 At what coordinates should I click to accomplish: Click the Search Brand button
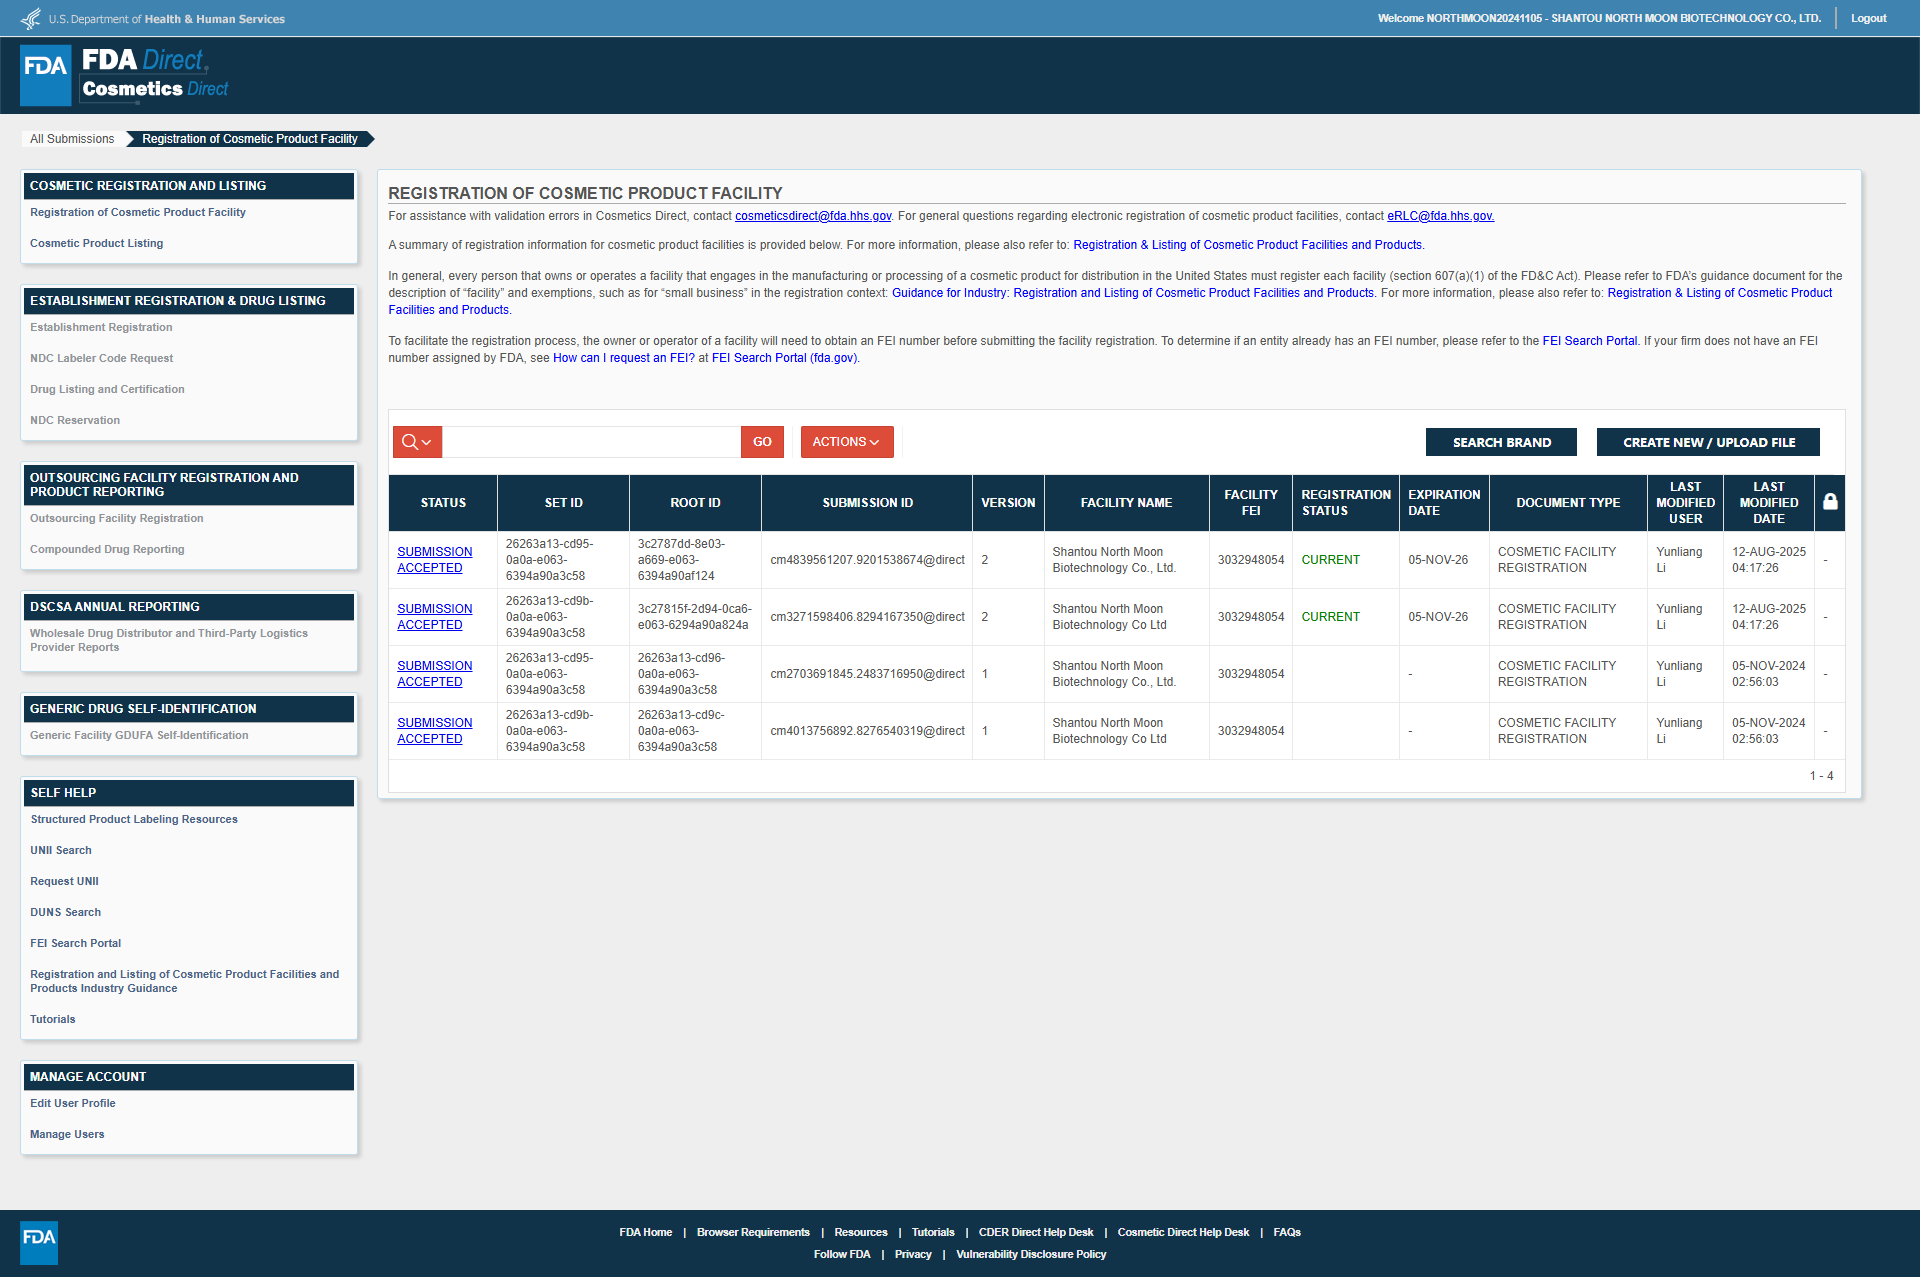1501,442
